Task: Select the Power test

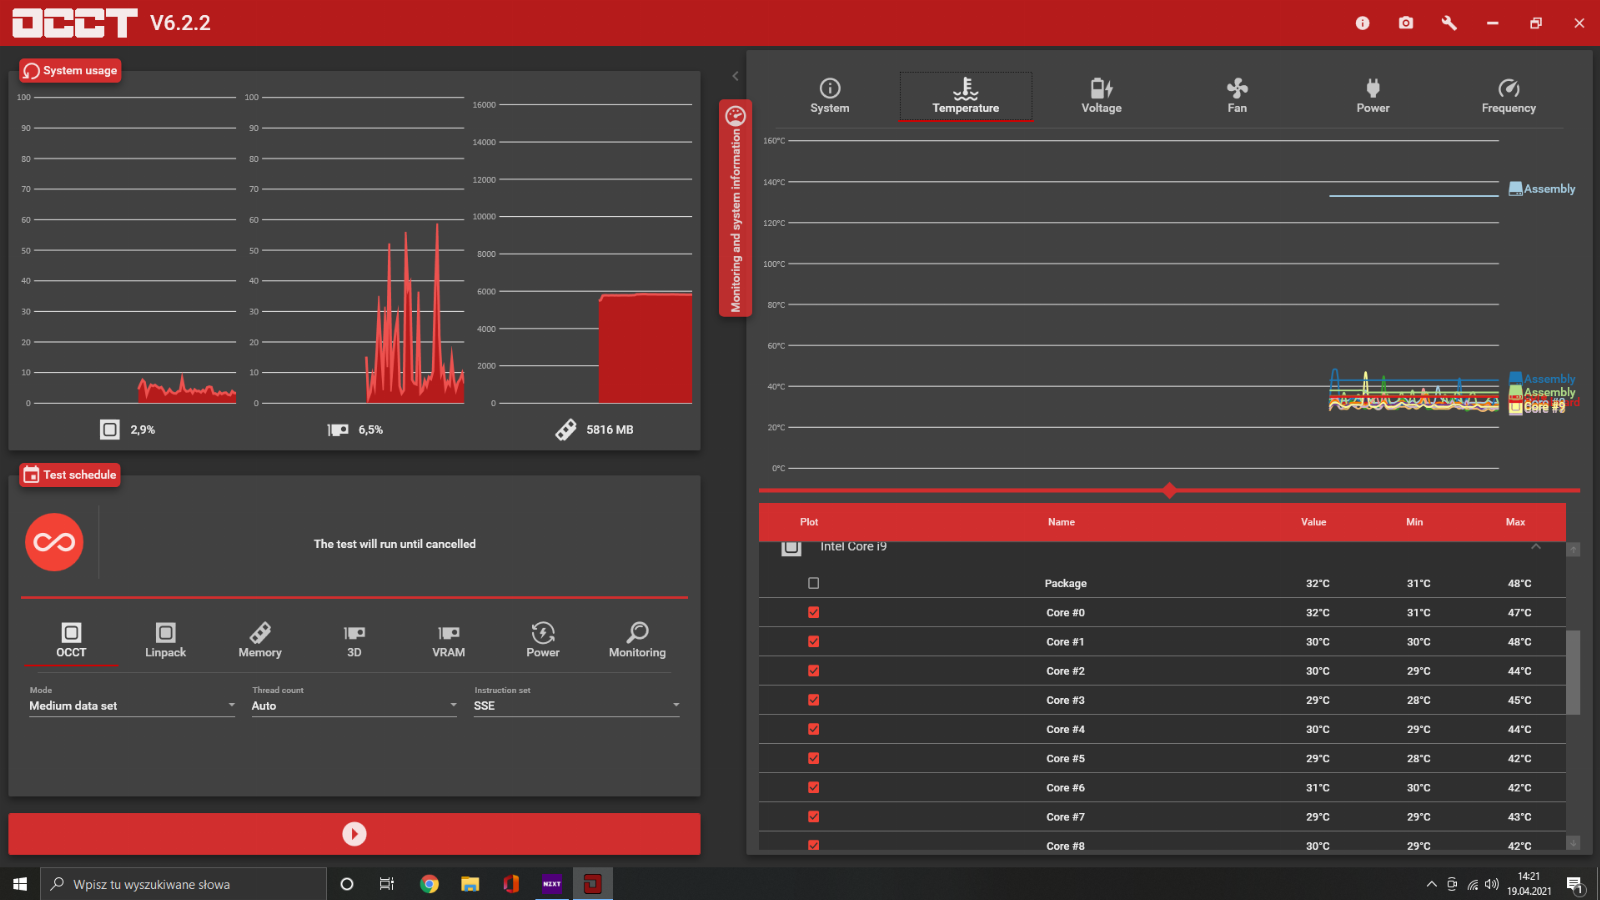Action: coord(543,640)
